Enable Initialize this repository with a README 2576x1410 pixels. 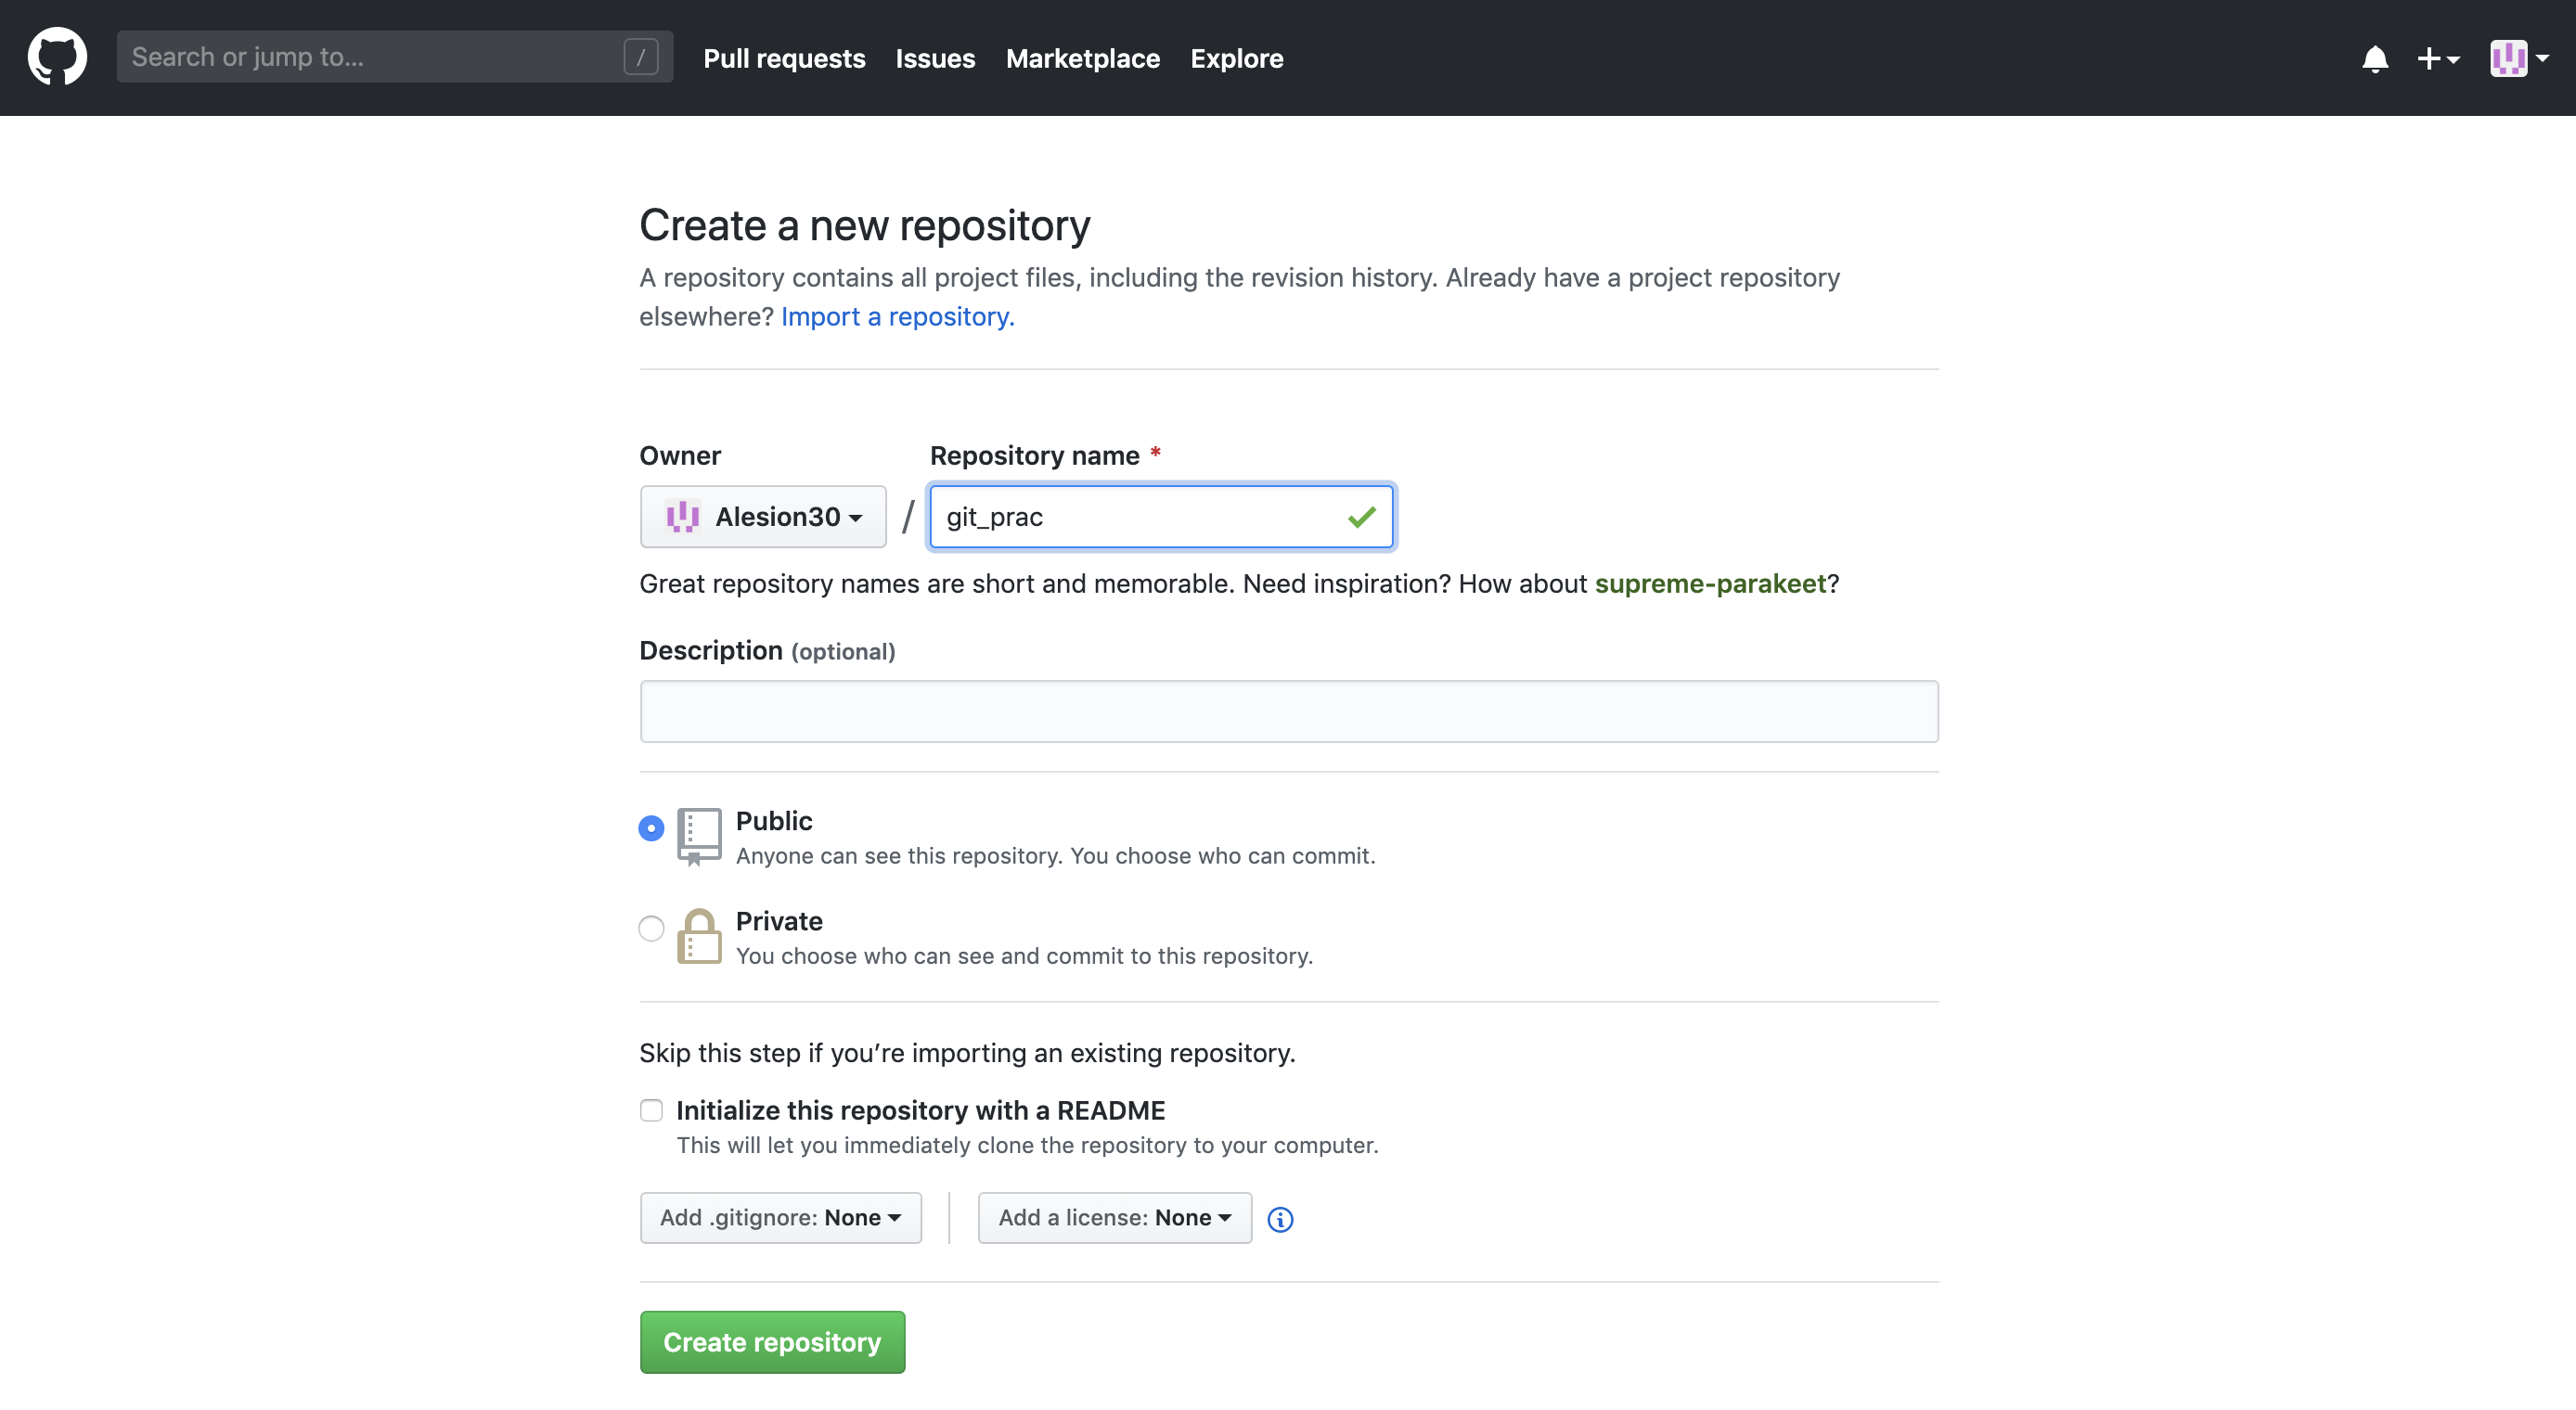click(x=651, y=1110)
